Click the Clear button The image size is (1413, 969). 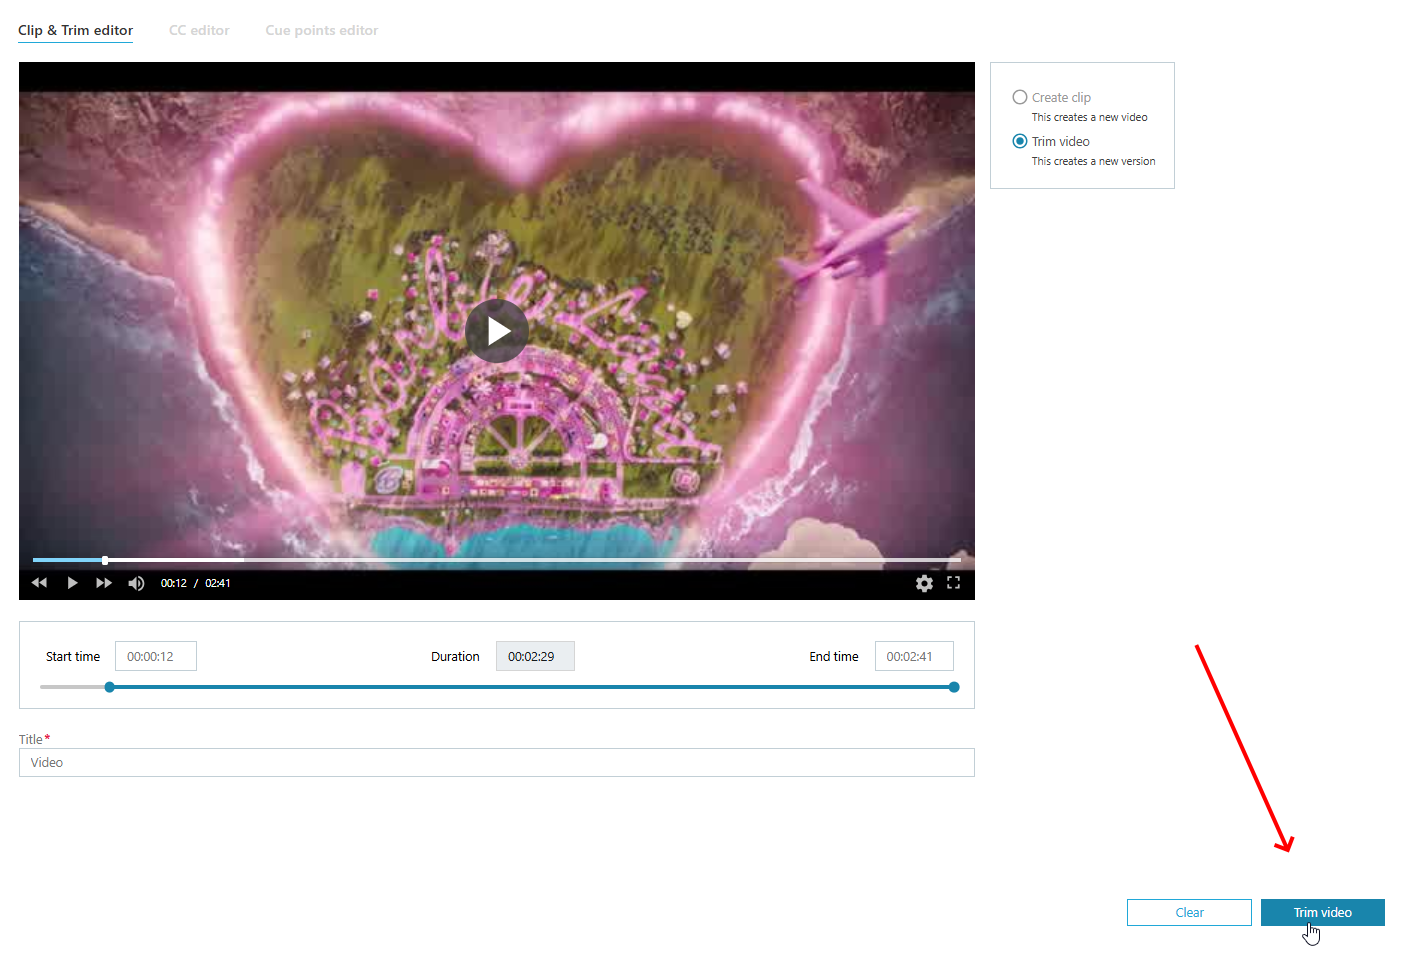pyautogui.click(x=1189, y=912)
